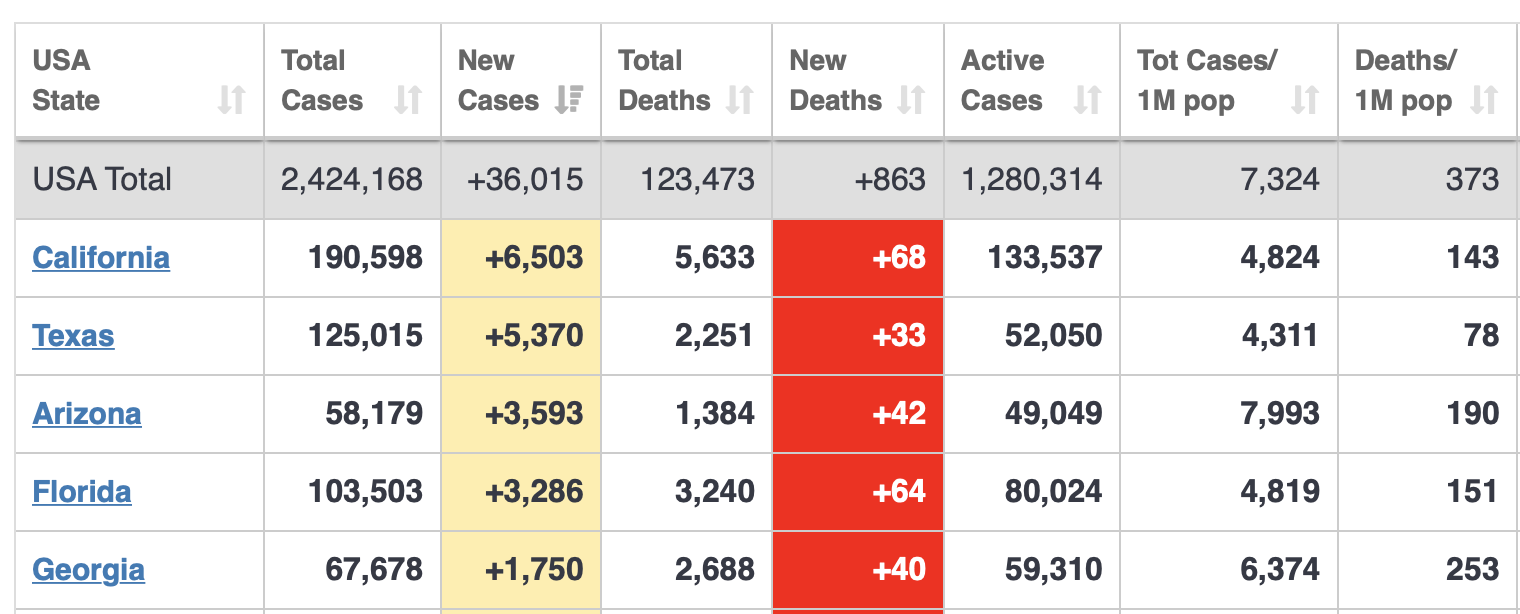Screen dimensions: 1520x614
Task: Open the Florida state link
Action: click(82, 492)
